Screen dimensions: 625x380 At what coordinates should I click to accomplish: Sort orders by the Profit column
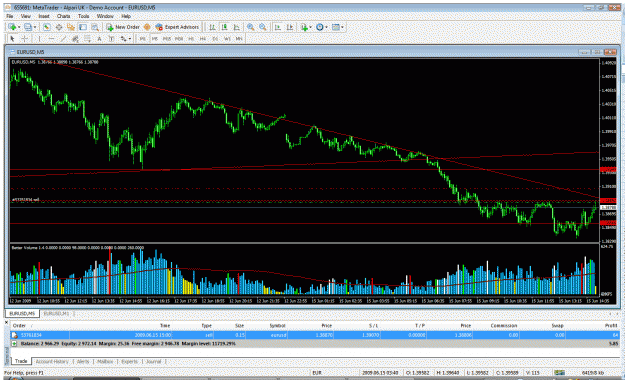611,326
